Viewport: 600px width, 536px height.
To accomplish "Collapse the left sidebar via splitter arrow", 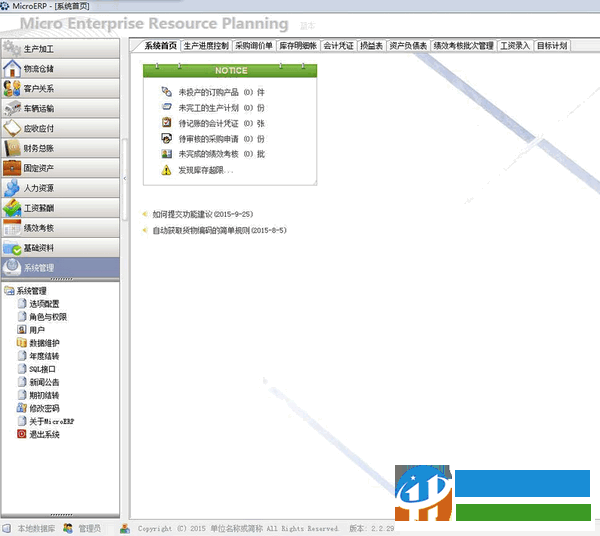I will click(x=125, y=178).
